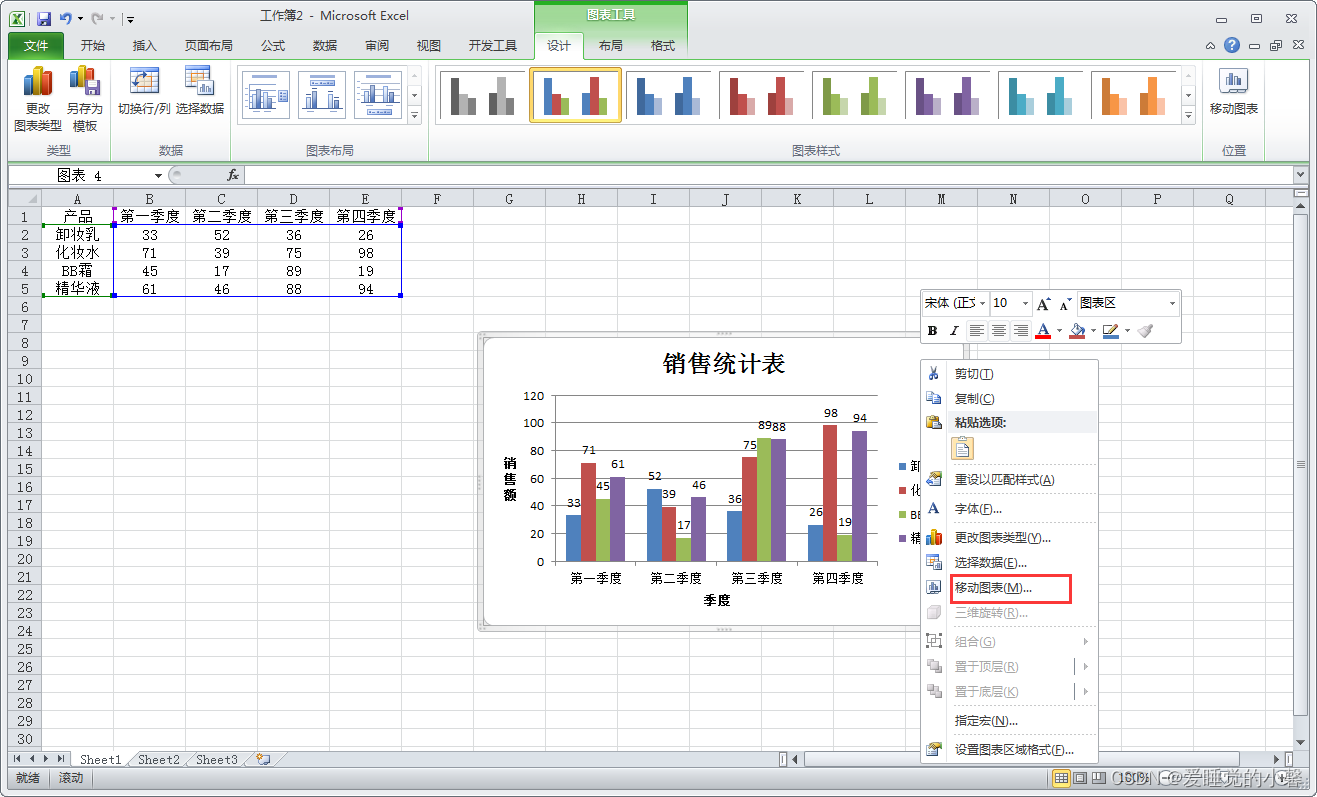Switch to chart Format (格式) tab
The width and height of the screenshot is (1317, 797).
click(x=663, y=45)
